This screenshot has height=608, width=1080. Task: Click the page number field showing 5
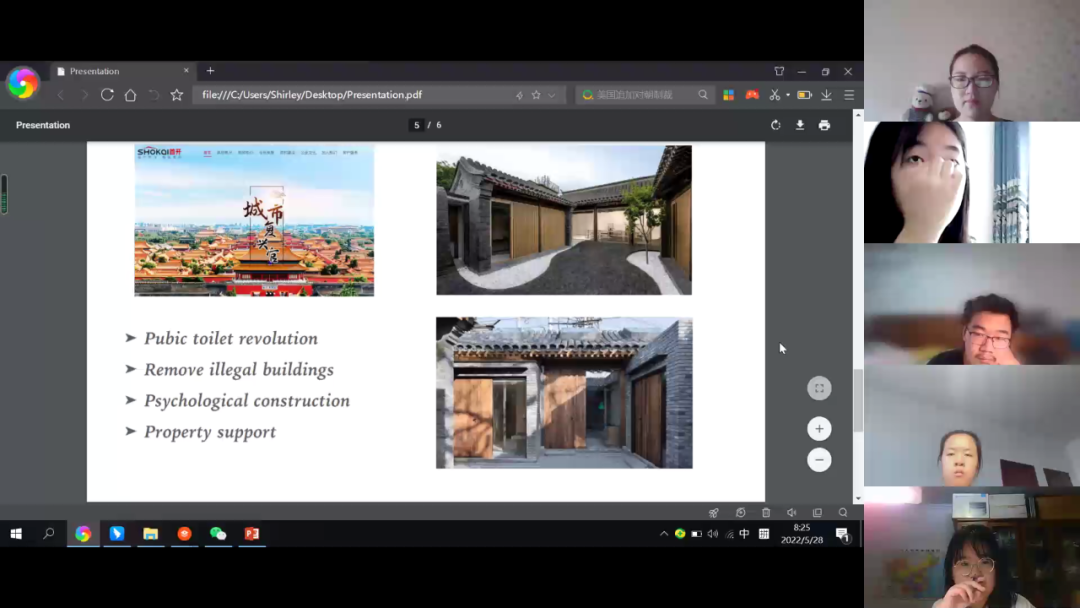click(416, 125)
